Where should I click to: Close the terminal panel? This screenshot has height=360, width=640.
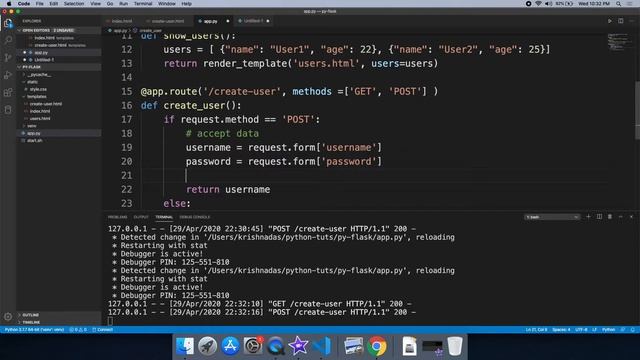pyautogui.click(x=631, y=217)
